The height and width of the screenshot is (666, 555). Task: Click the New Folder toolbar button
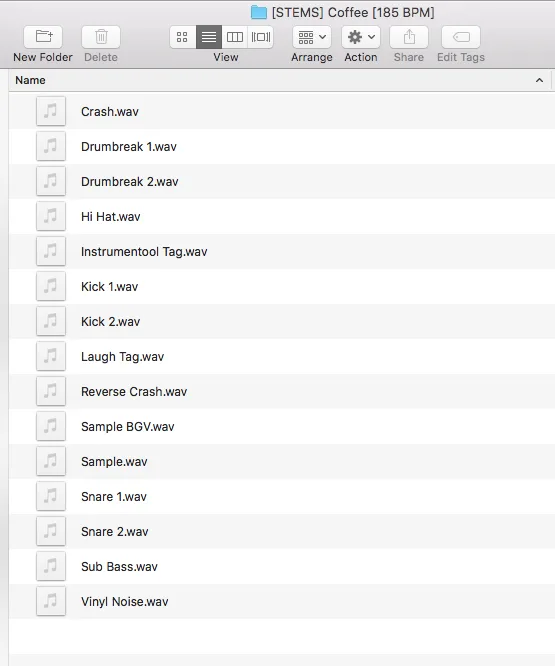click(x=43, y=37)
